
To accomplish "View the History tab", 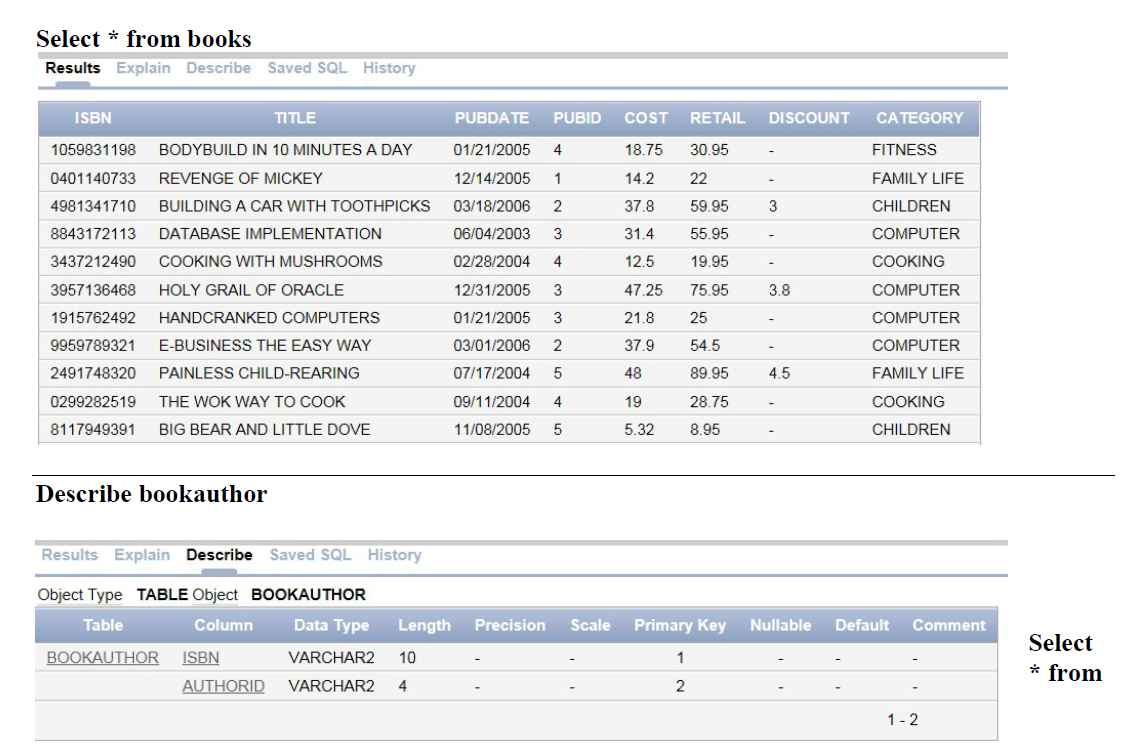I will 389,67.
